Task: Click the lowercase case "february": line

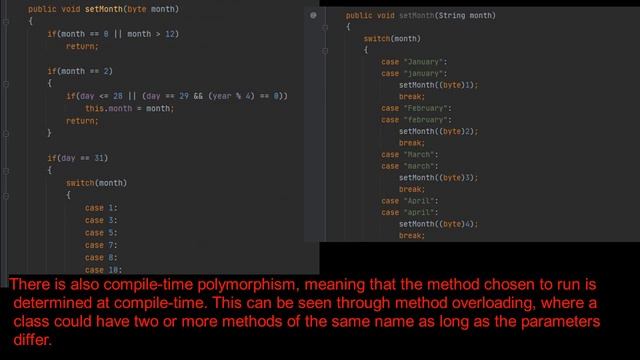Action: click(416, 120)
